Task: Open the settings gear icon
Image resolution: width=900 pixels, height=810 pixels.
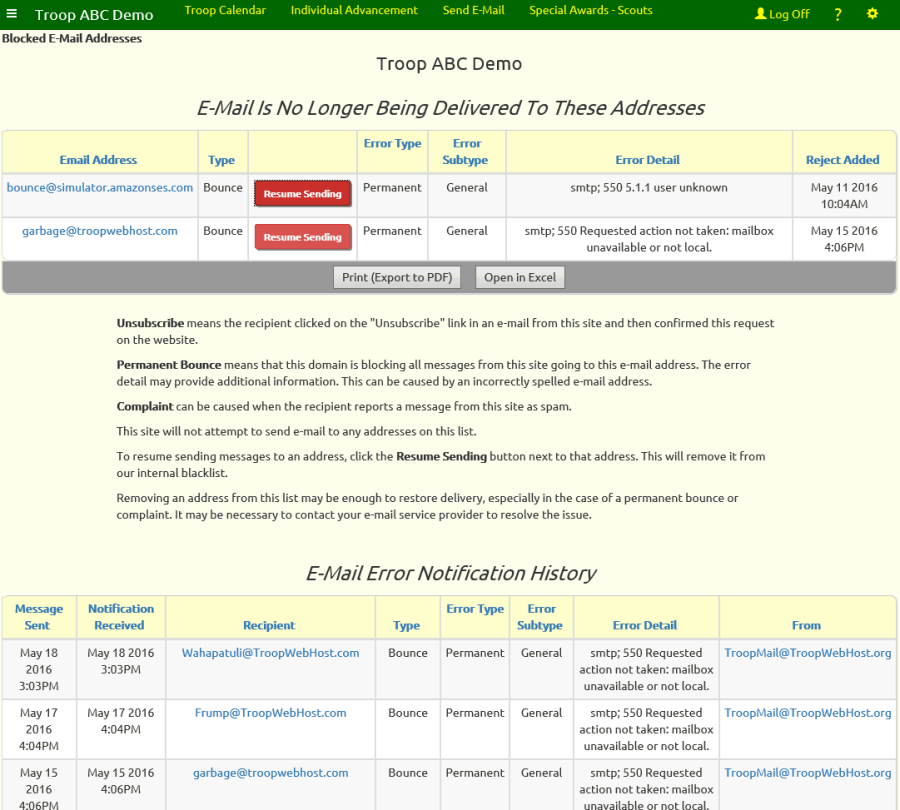Action: coord(872,14)
